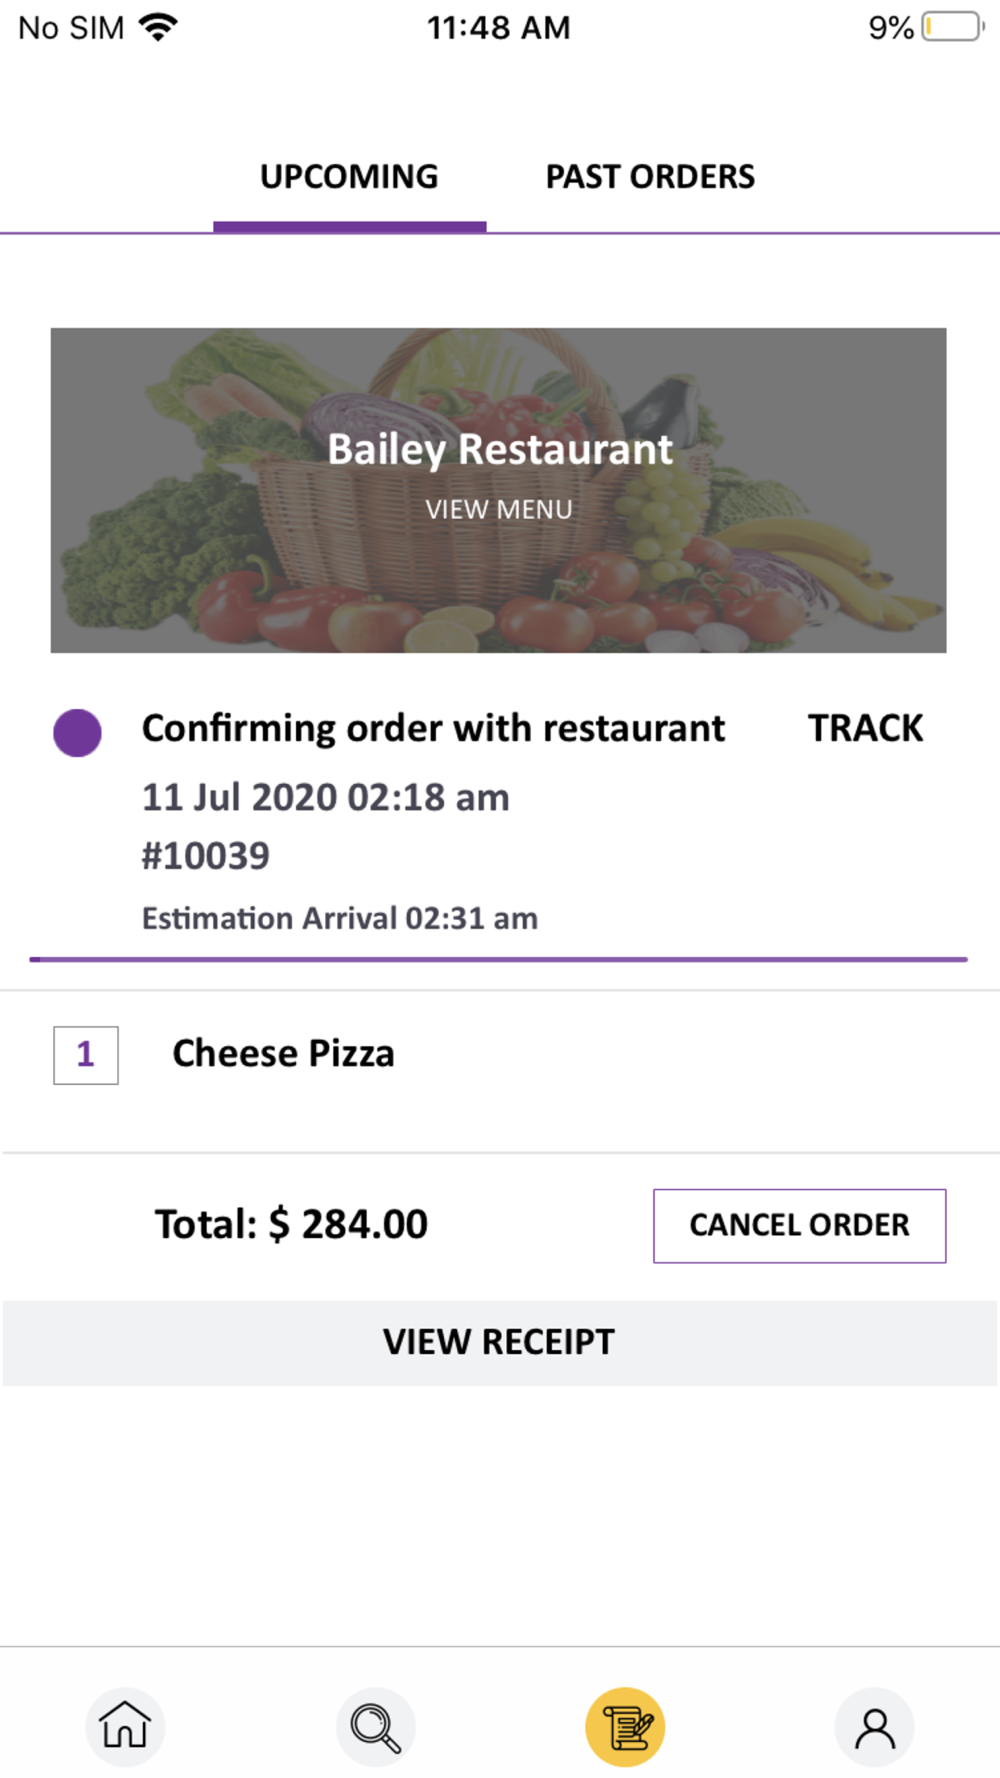The width and height of the screenshot is (1000, 1778).
Task: Tap the purple order progress bar
Action: tap(498, 959)
